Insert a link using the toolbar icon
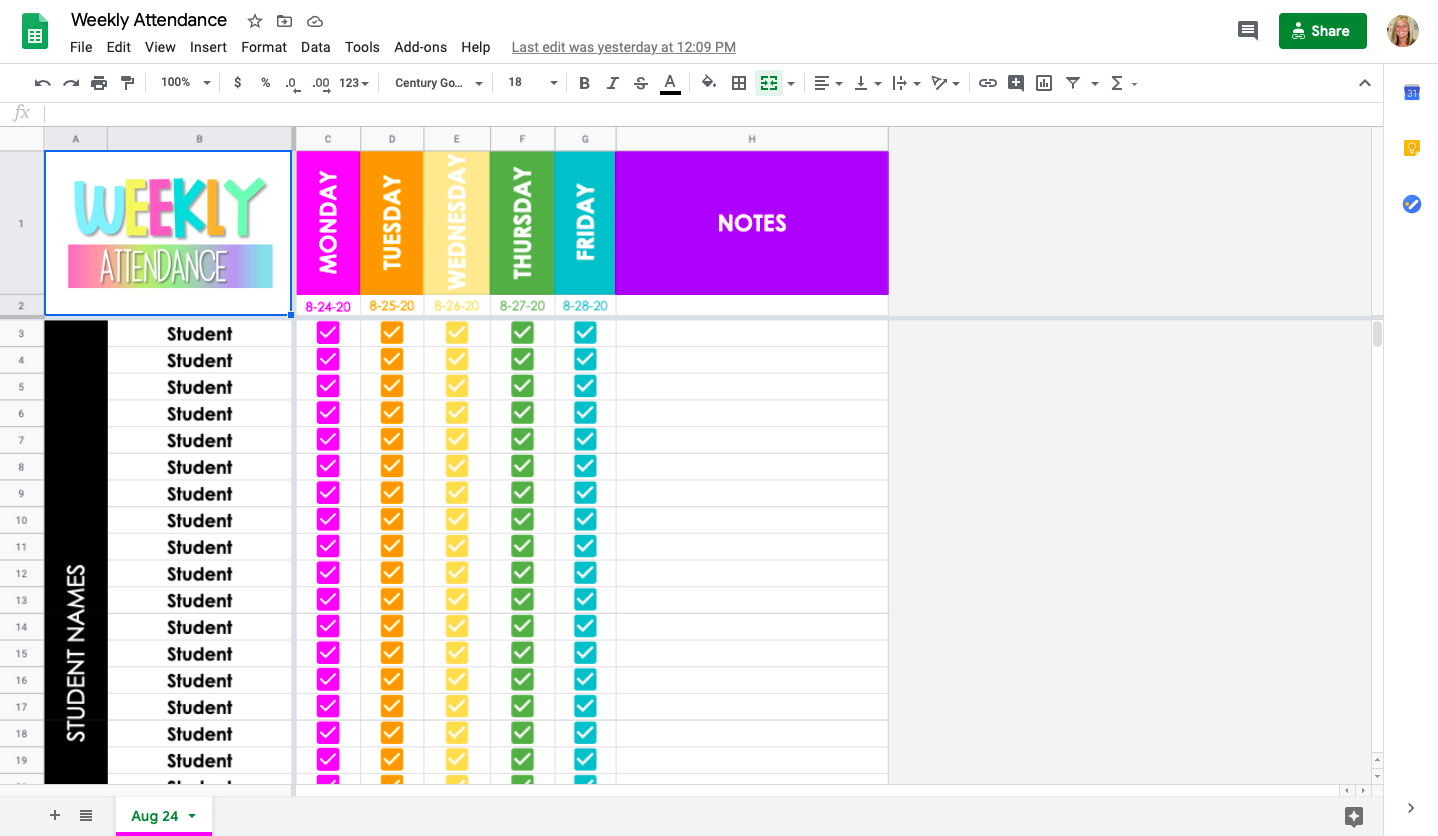Viewport: 1438px width, 836px height. (x=988, y=83)
